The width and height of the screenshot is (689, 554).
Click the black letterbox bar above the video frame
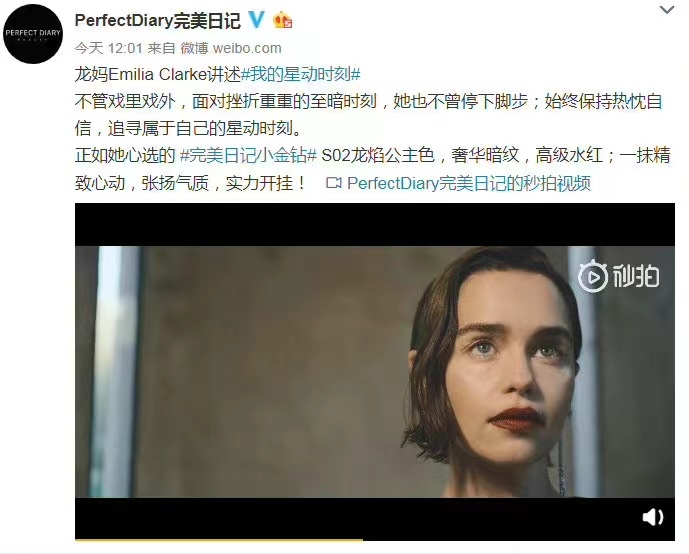(x=375, y=224)
